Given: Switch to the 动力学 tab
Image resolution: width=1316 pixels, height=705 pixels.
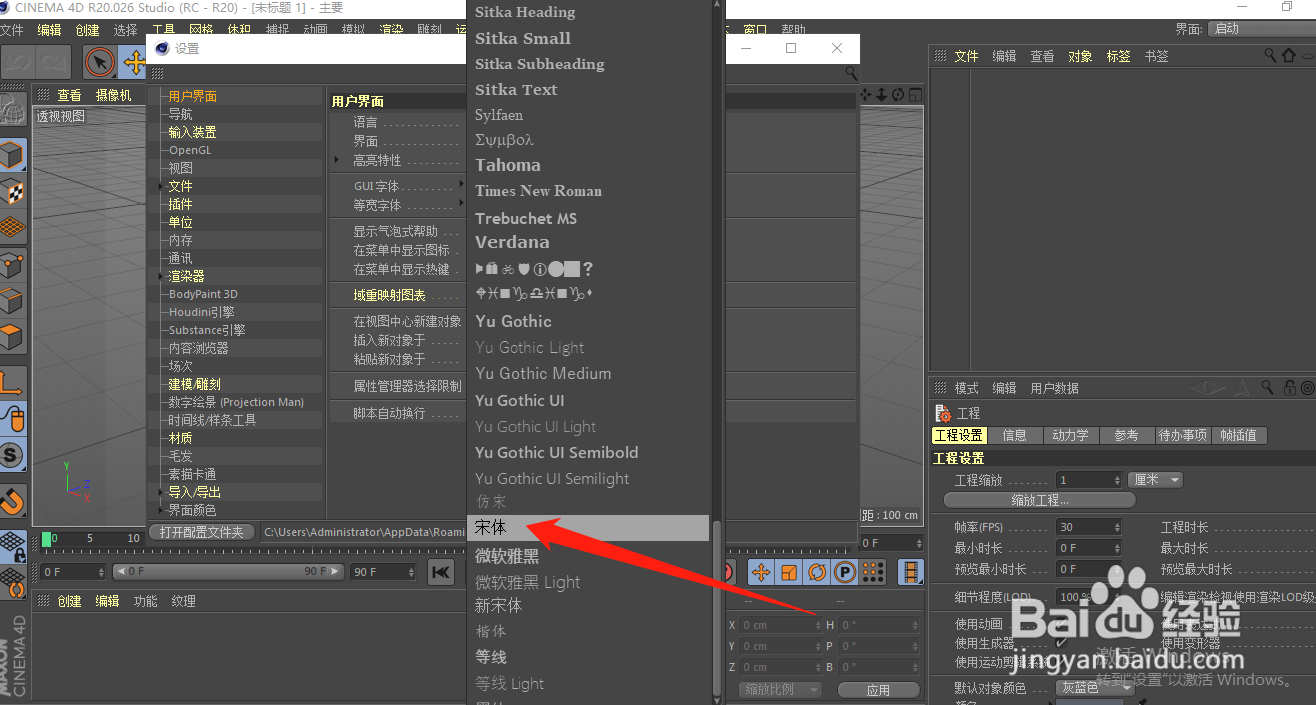Looking at the screenshot, I should pyautogui.click(x=1070, y=435).
